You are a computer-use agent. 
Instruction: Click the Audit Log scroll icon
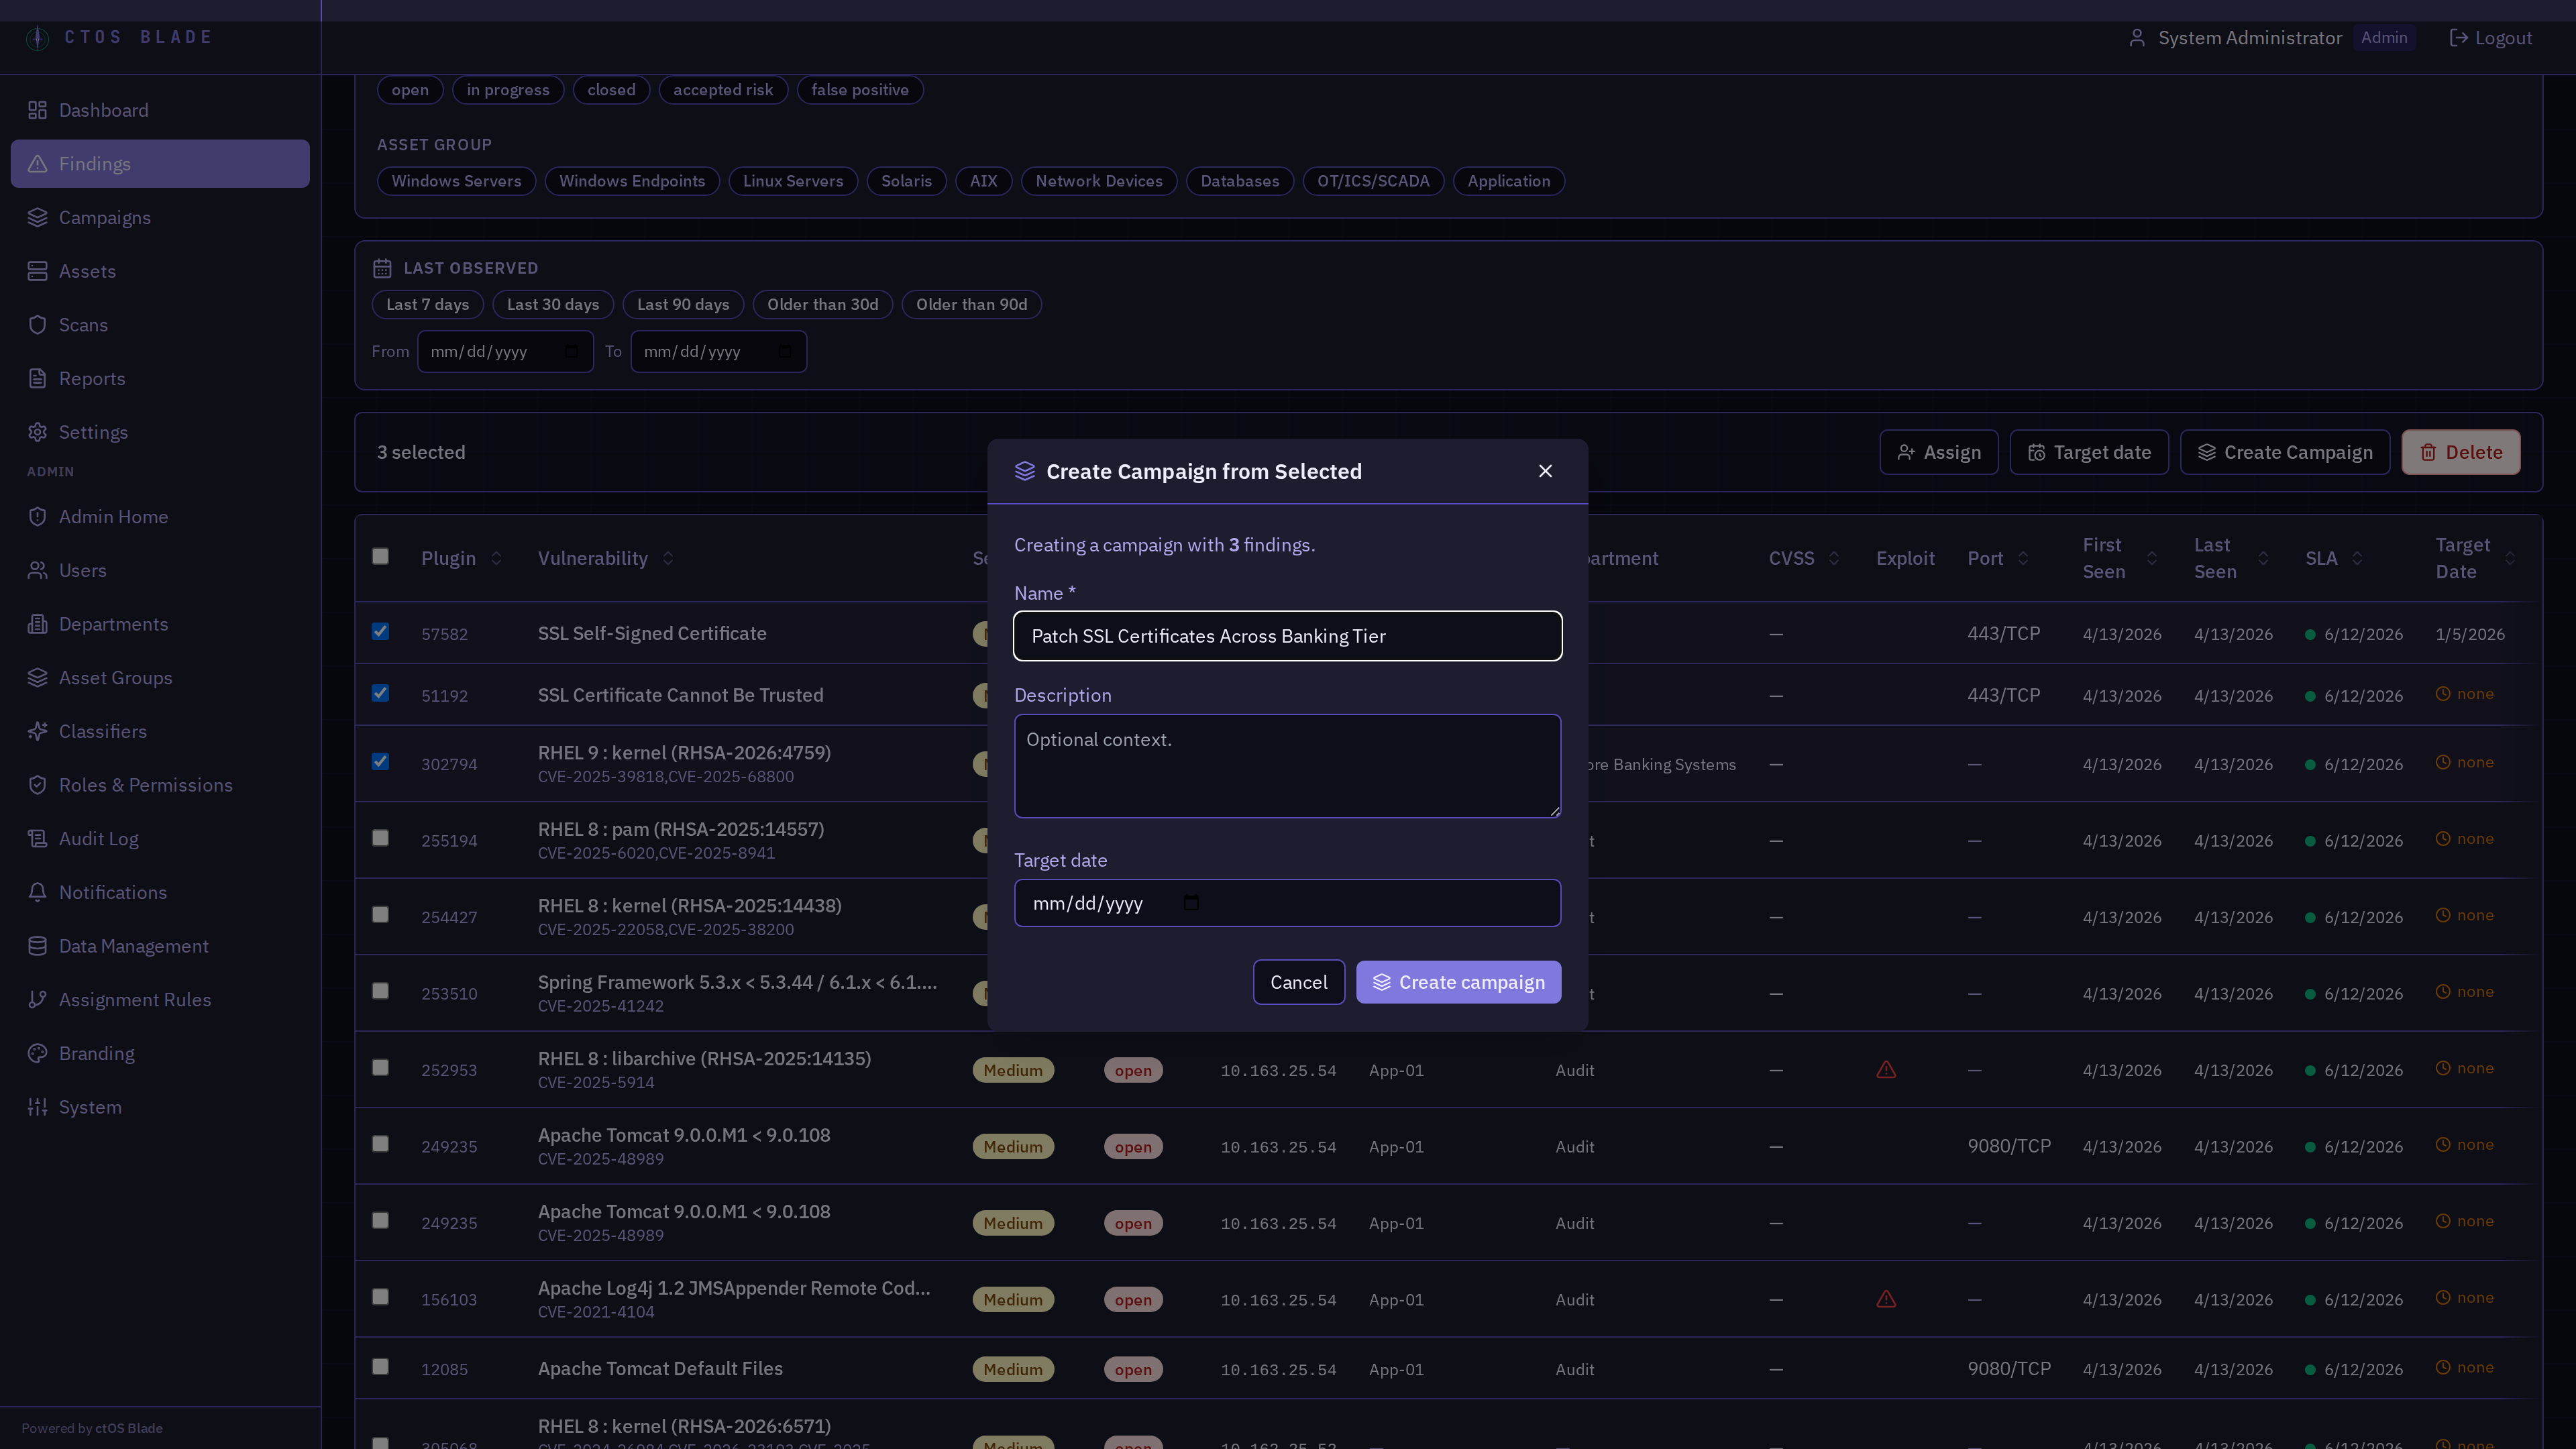[x=37, y=838]
